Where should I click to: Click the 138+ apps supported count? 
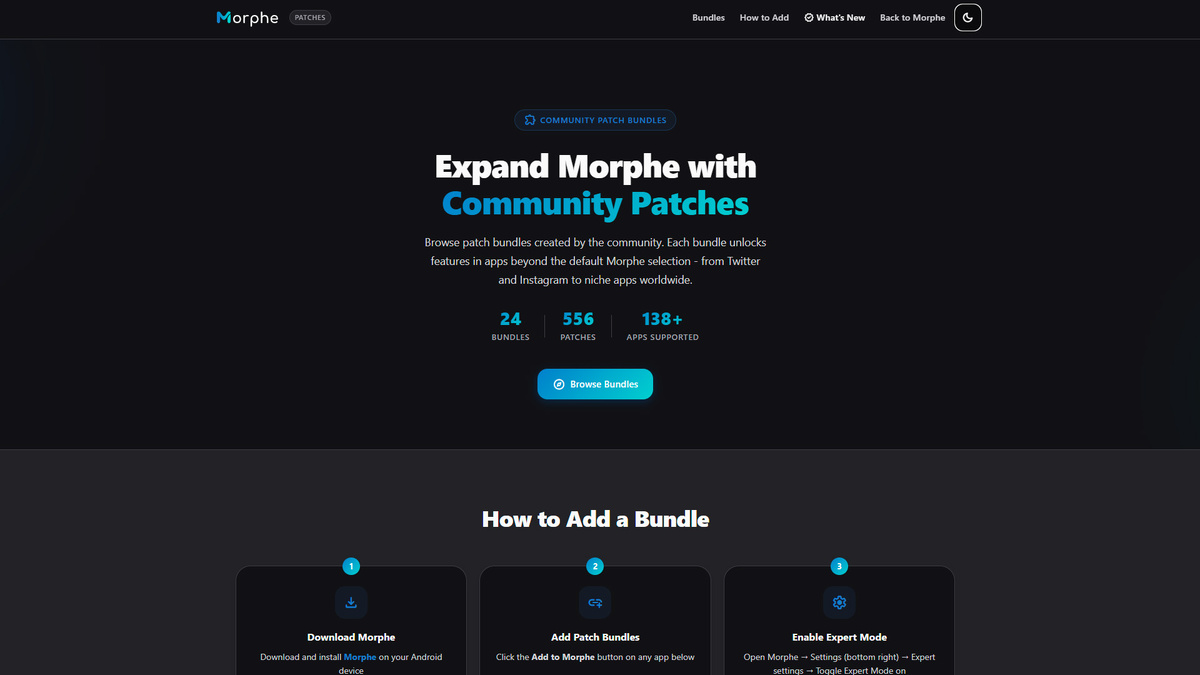(662, 319)
